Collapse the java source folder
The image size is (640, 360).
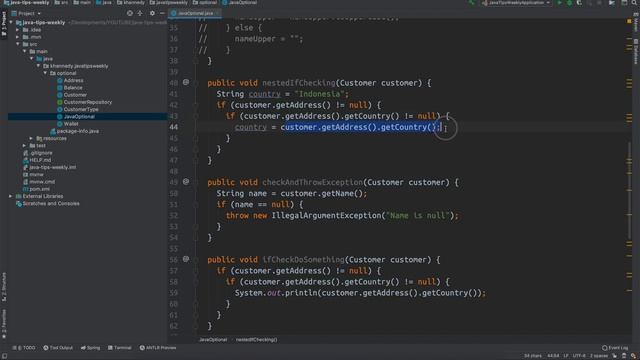click(31, 59)
